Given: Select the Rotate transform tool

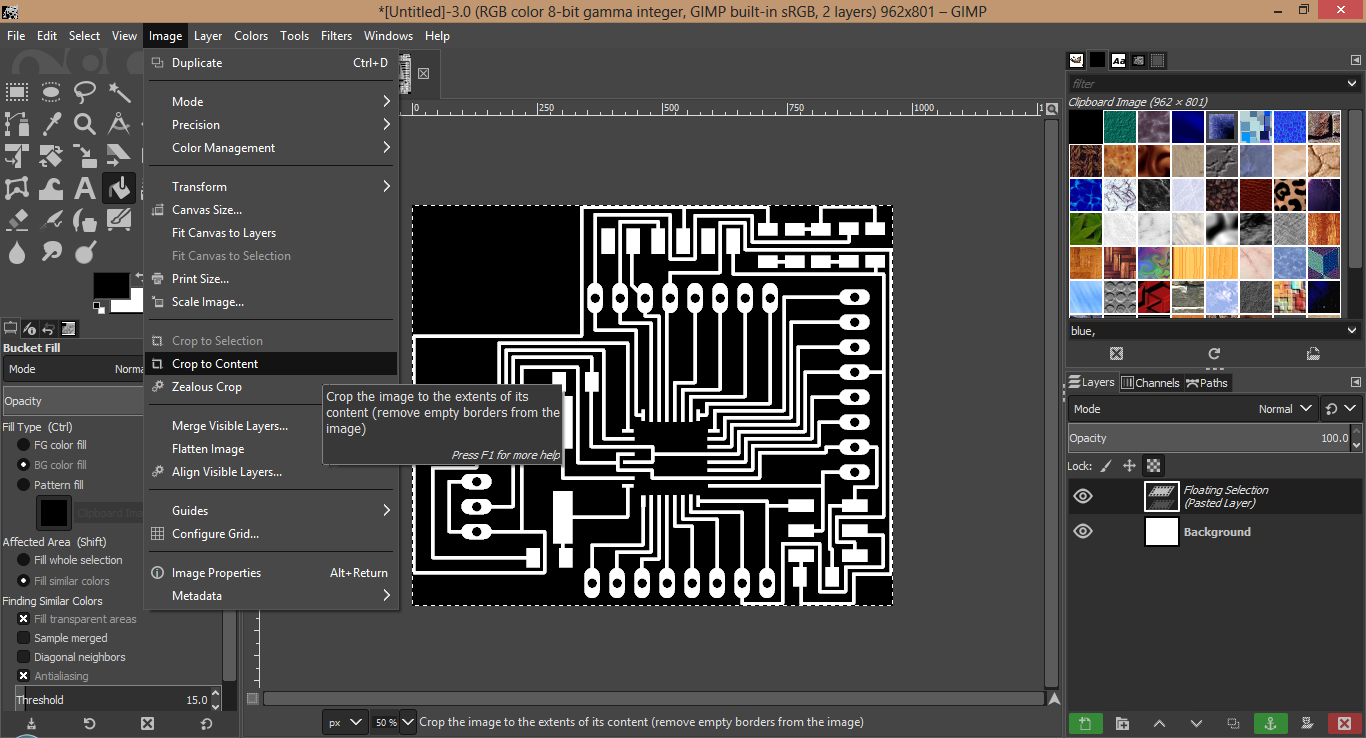Looking at the screenshot, I should 51,156.
